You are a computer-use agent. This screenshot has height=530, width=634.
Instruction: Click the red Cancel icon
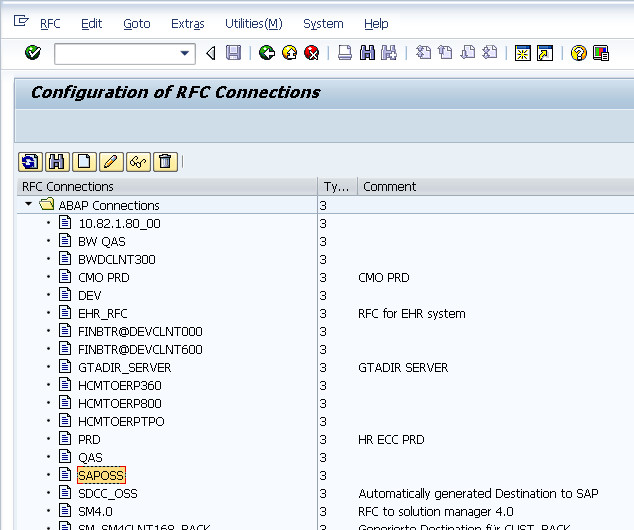click(312, 53)
